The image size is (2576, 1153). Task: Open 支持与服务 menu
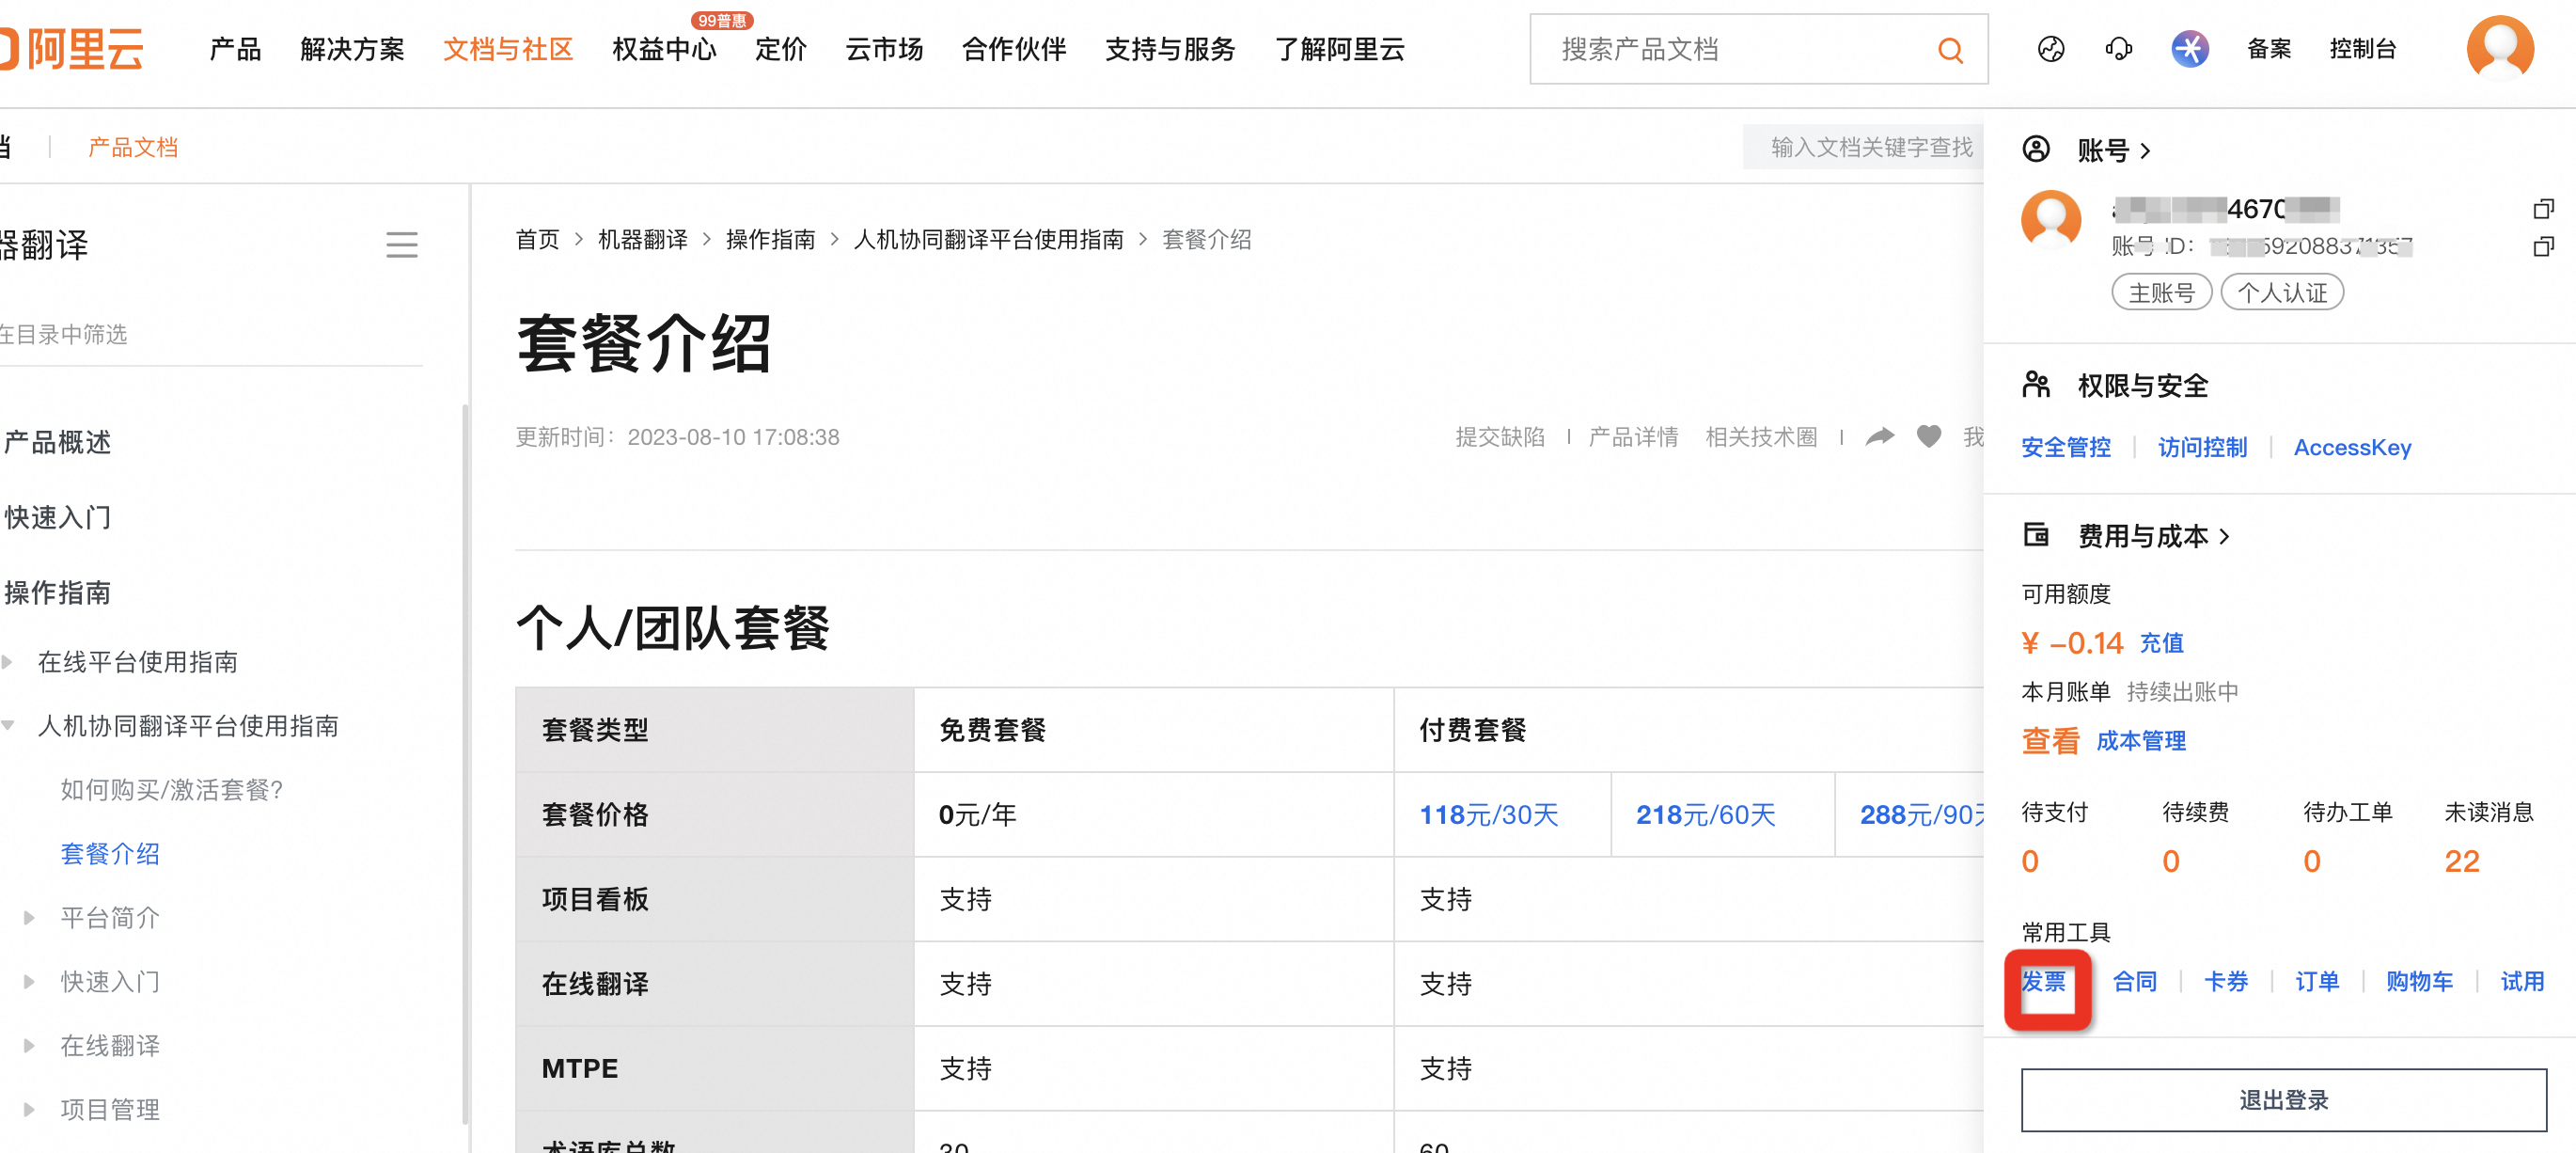coord(1170,49)
